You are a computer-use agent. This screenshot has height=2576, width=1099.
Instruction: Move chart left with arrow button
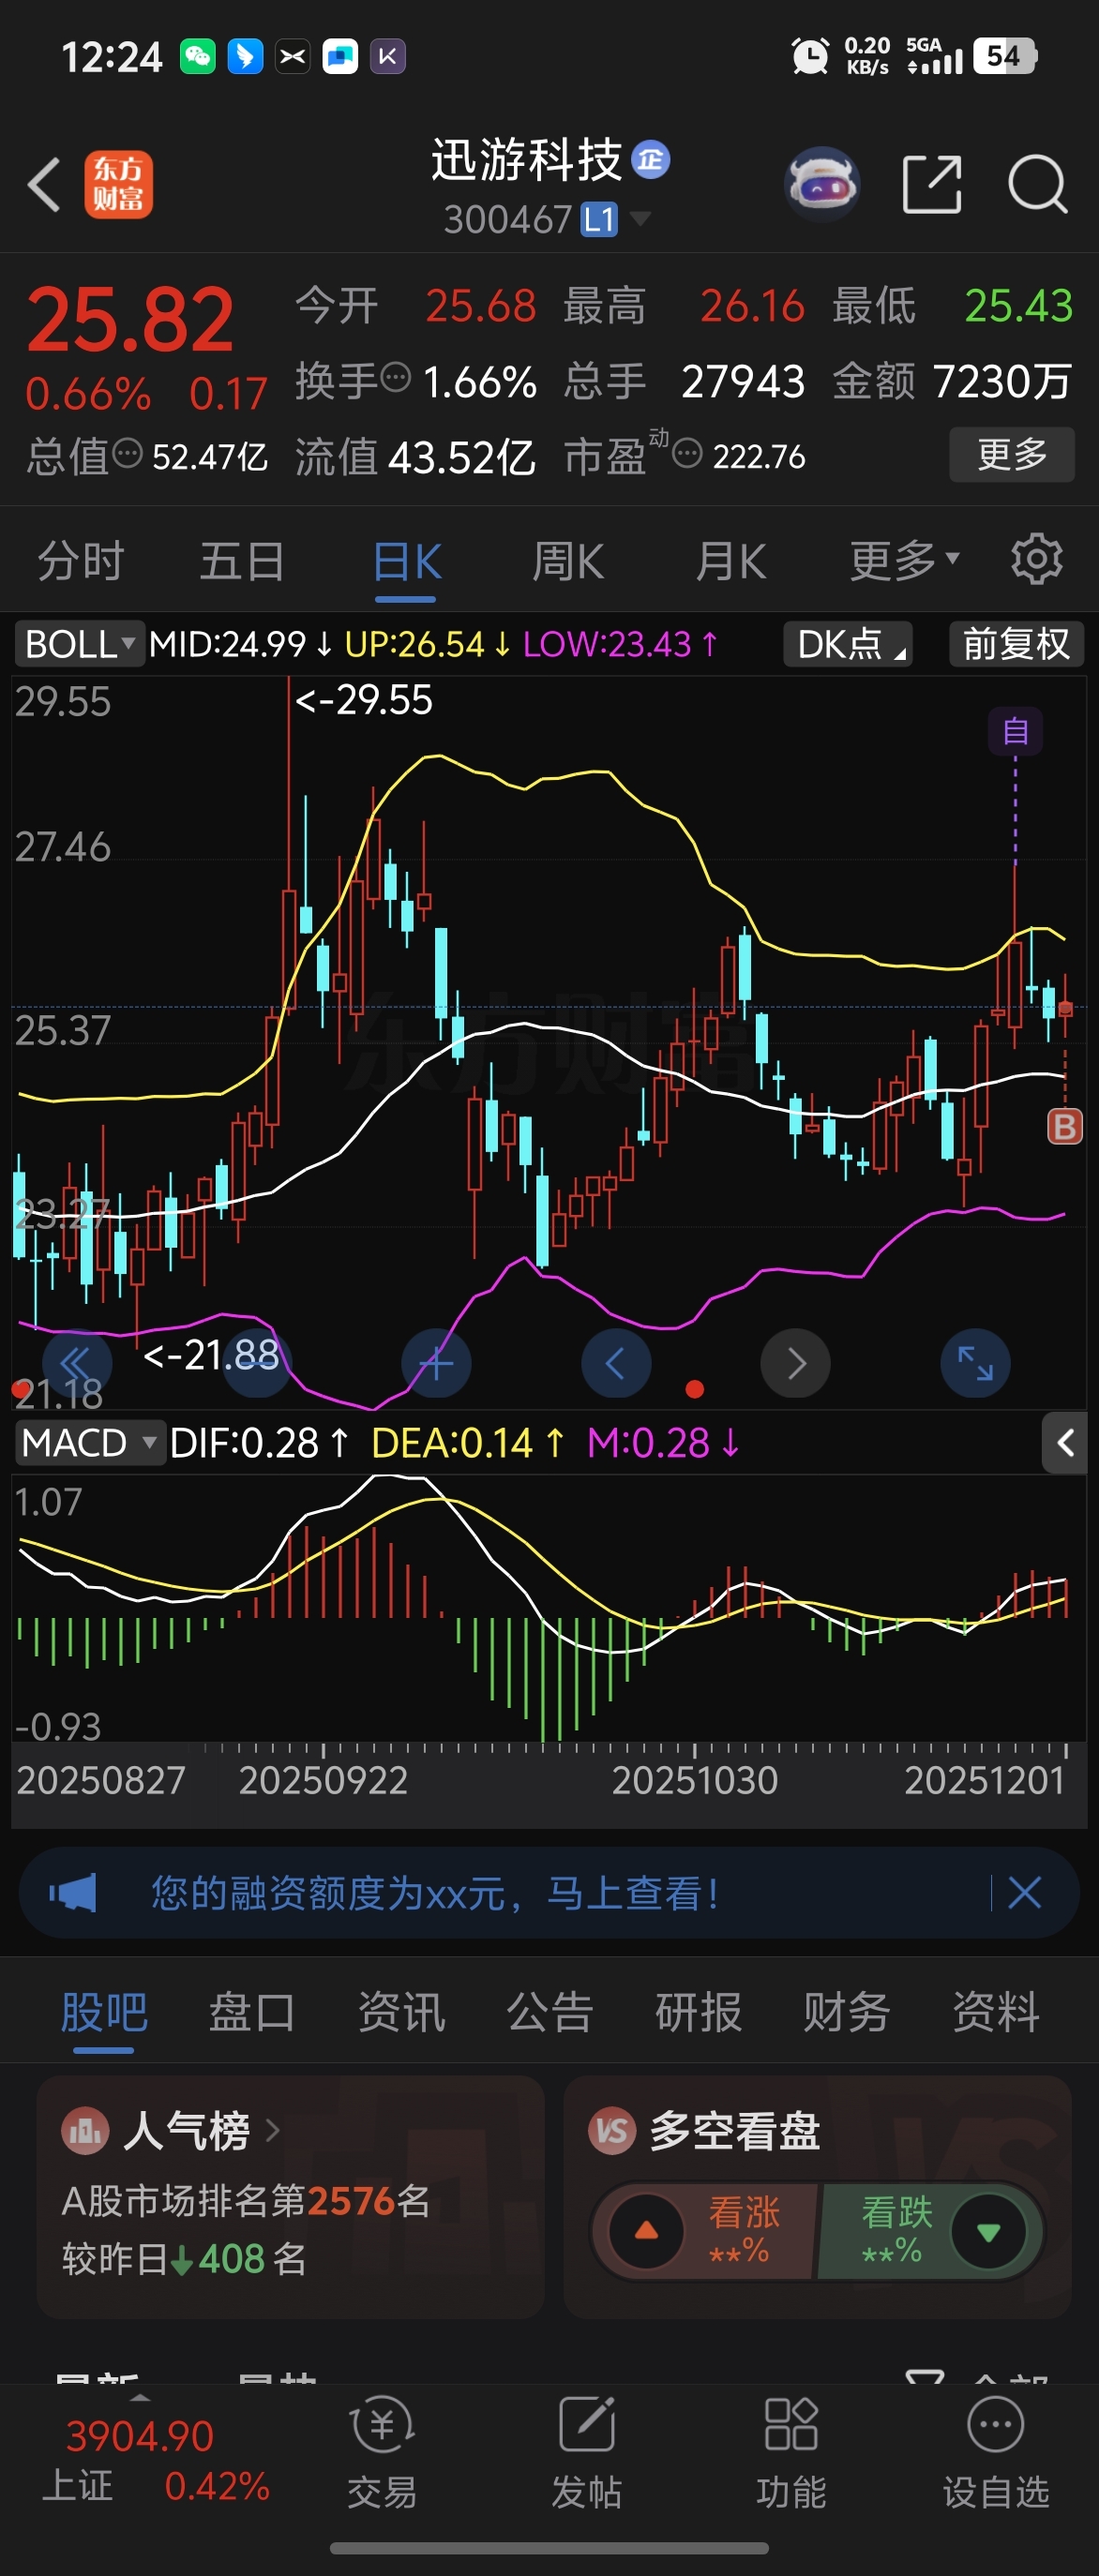[616, 1363]
